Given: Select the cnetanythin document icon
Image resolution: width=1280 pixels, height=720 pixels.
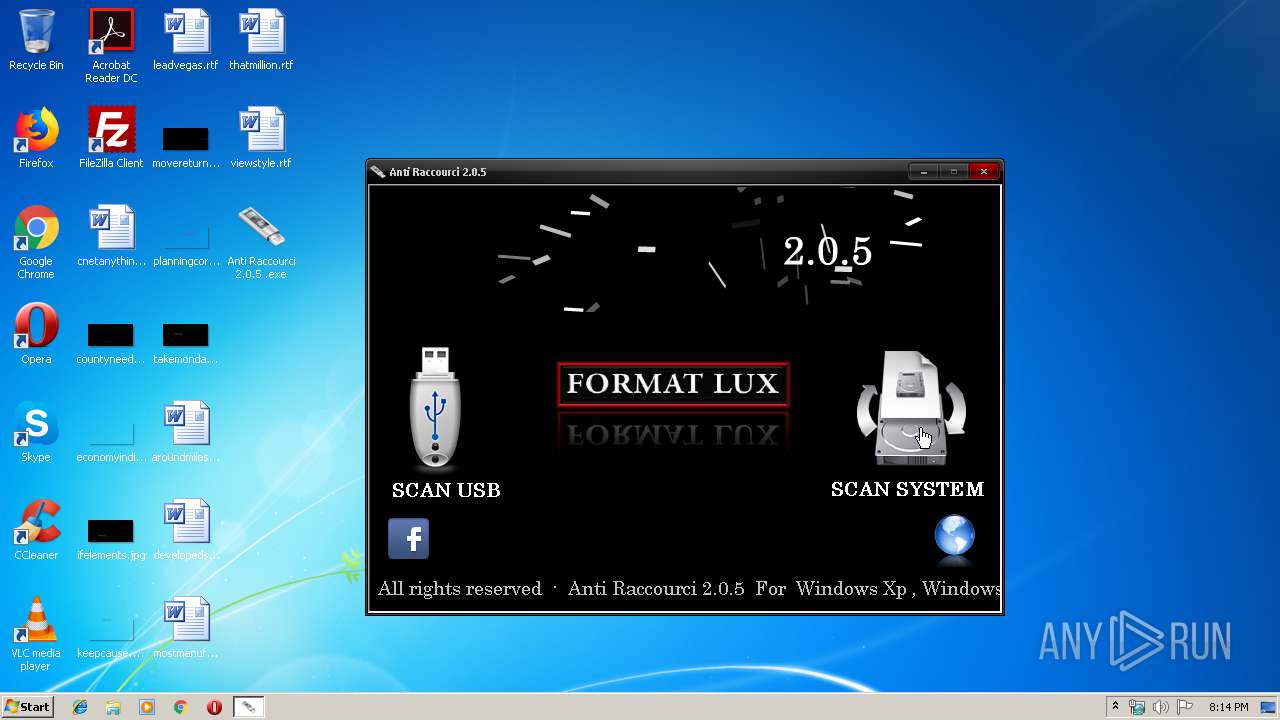Looking at the screenshot, I should click(x=111, y=237).
